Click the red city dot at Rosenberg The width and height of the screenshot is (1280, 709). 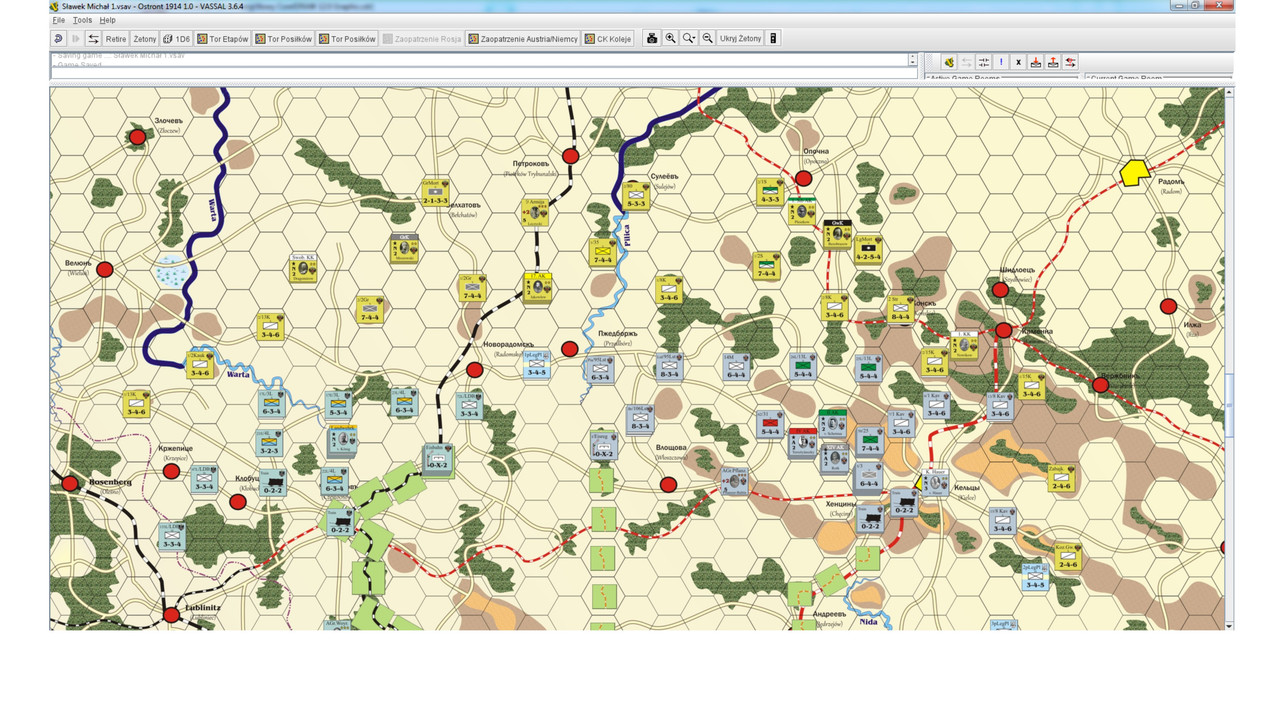(70, 484)
